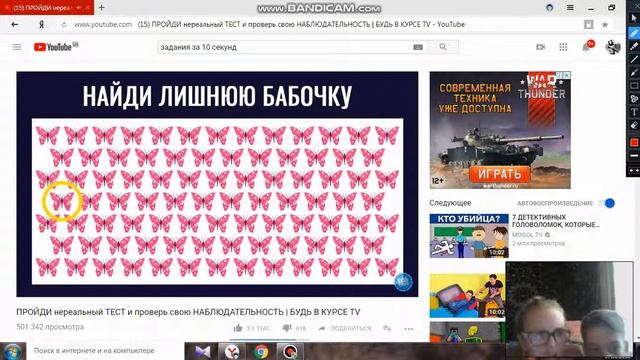This screenshot has height=360, width=640.
Task: Open the YouTube apps grid icon
Action: tap(563, 47)
